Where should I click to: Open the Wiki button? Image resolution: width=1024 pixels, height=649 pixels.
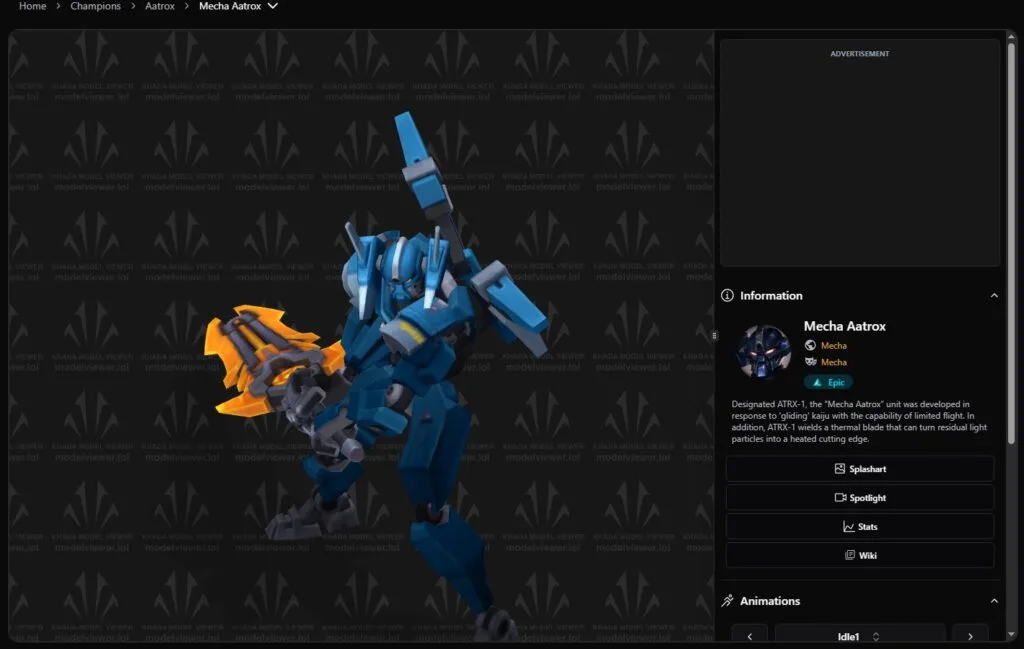[x=859, y=555]
